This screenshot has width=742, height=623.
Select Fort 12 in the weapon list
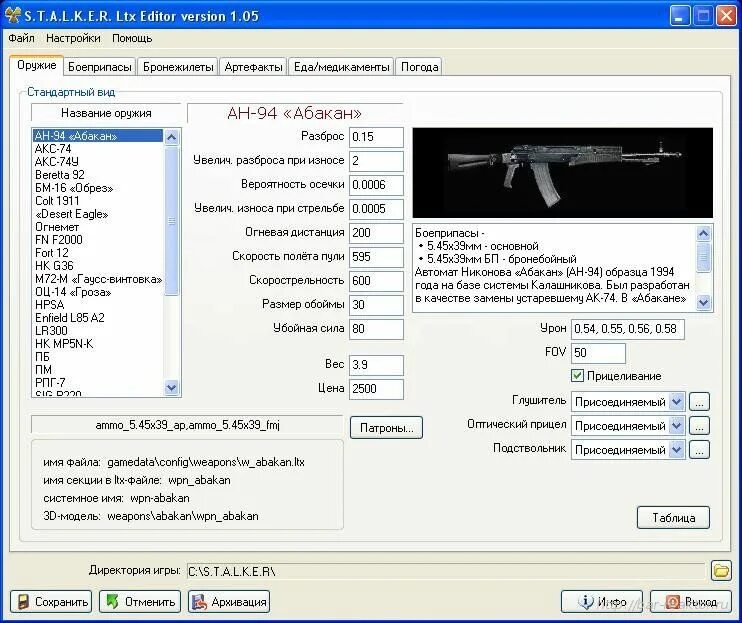[97, 253]
